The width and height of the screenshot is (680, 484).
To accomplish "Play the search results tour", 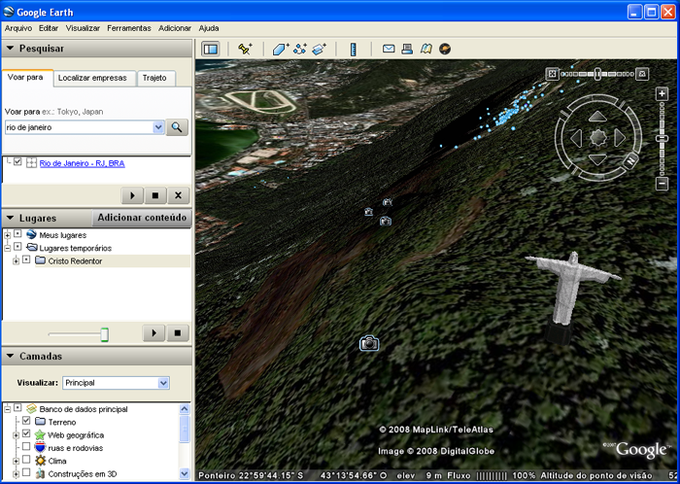I will (132, 196).
